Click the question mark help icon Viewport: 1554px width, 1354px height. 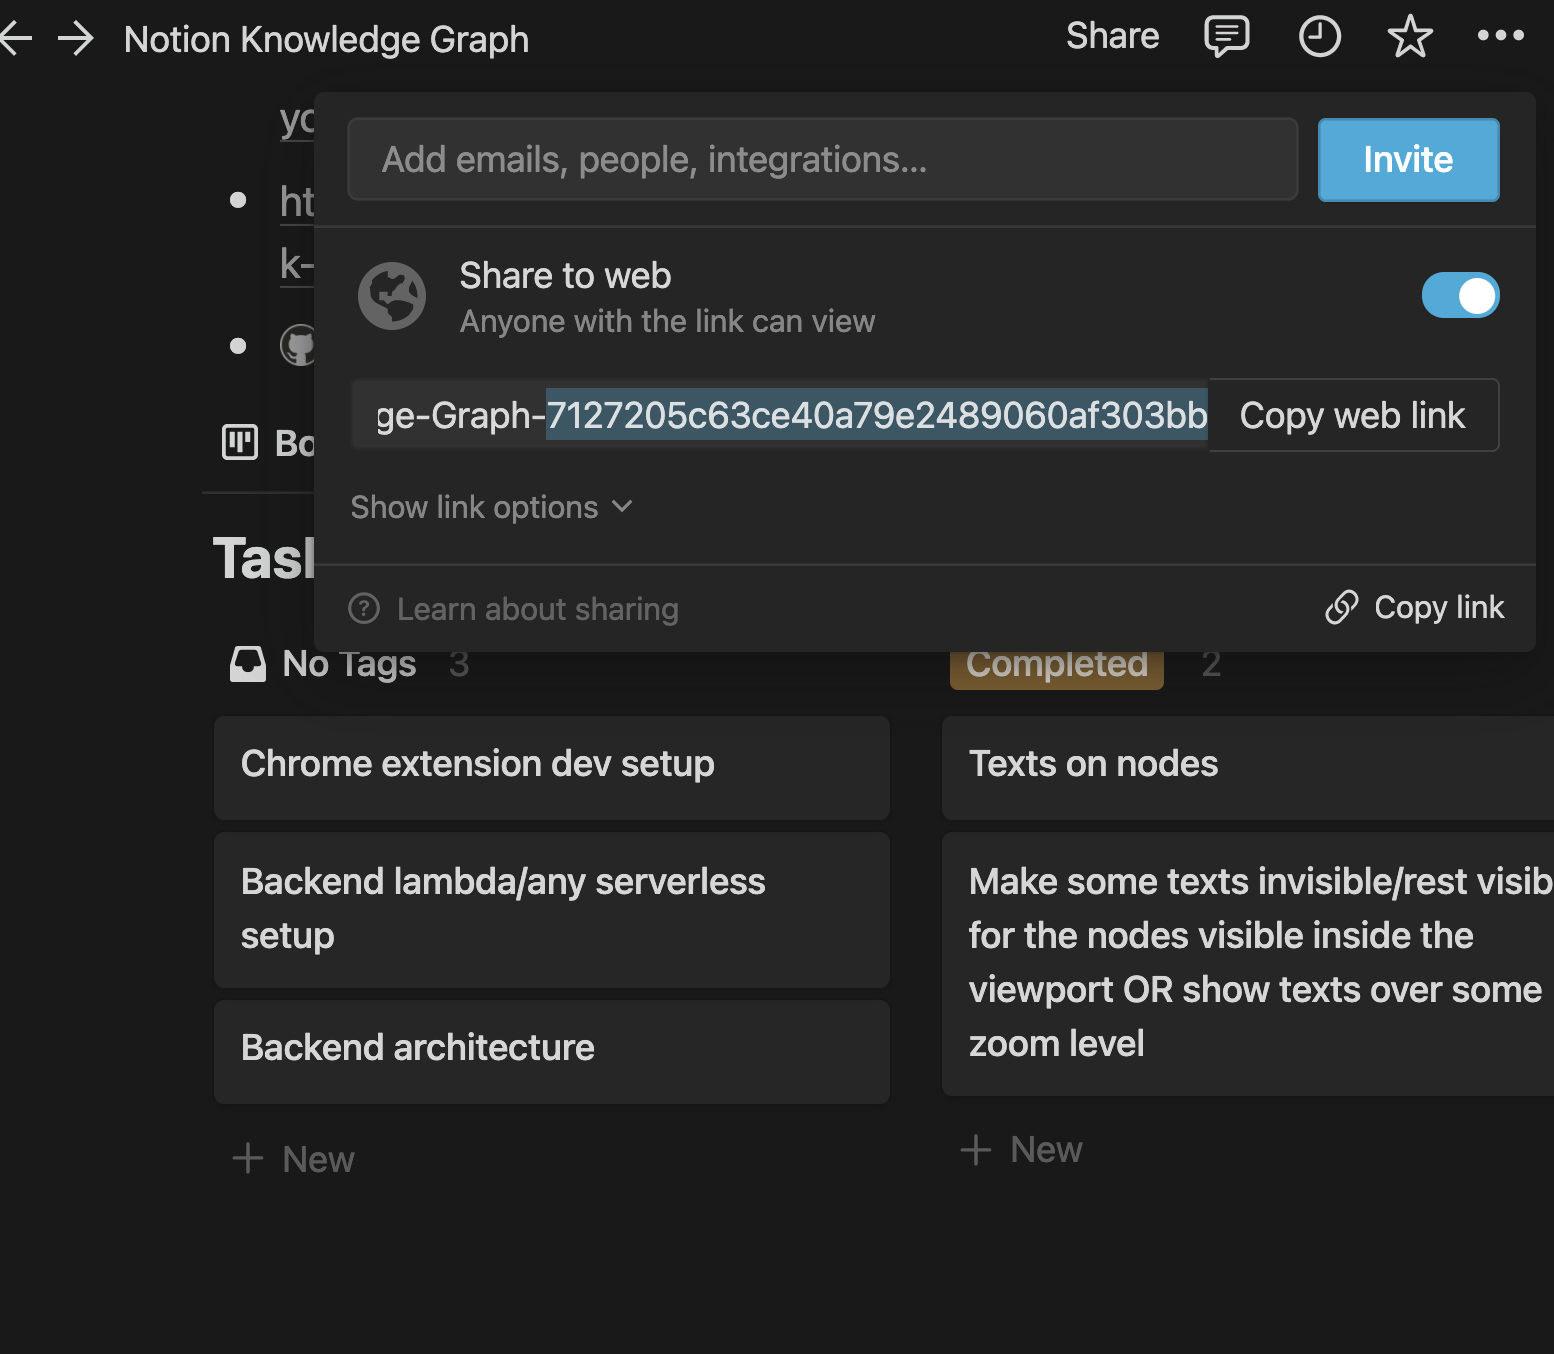[x=364, y=608]
